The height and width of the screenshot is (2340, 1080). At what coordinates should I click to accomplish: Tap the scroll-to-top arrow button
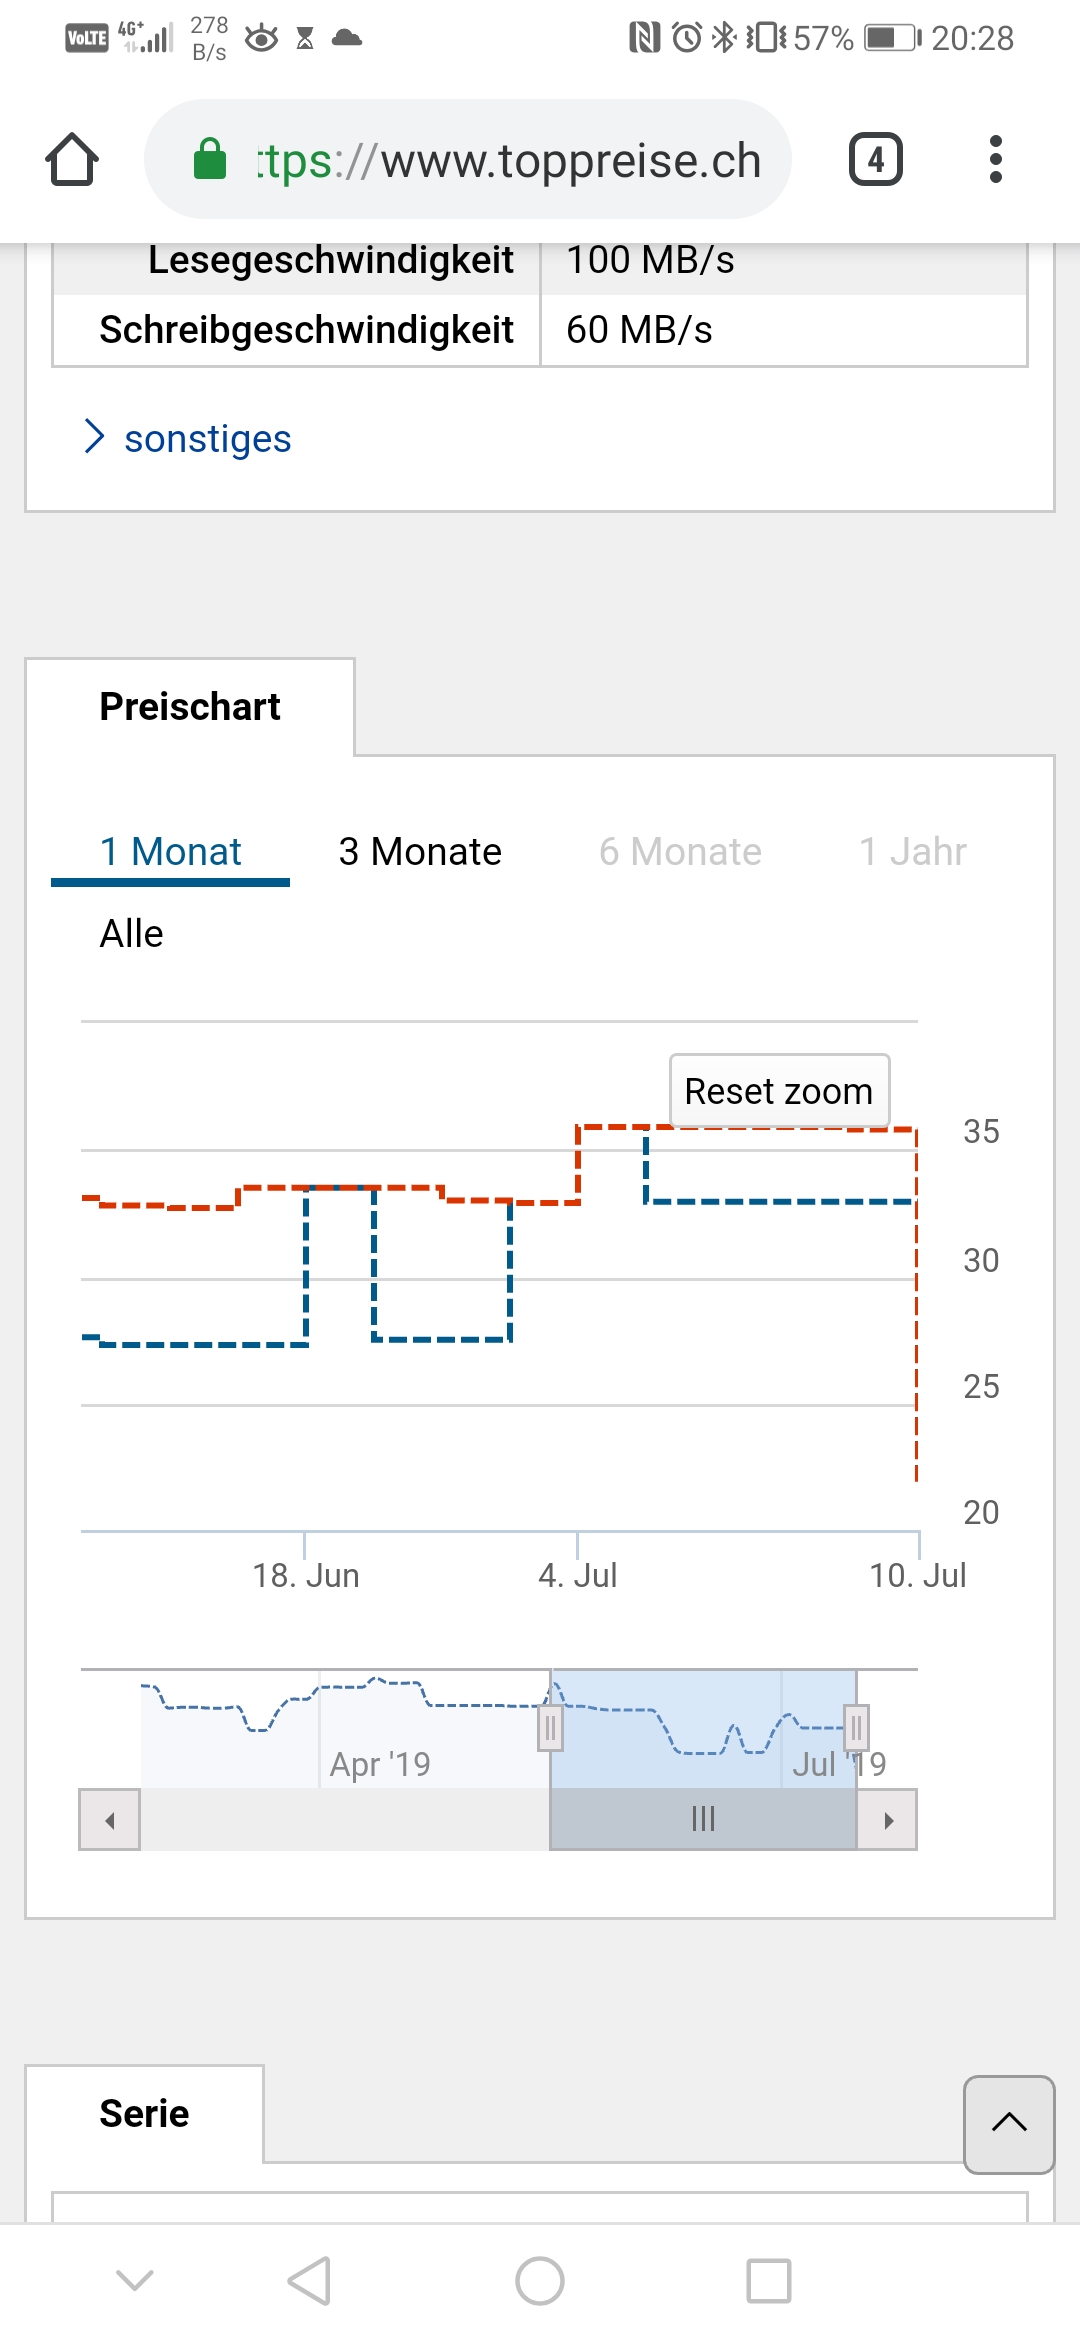pos(1009,2124)
